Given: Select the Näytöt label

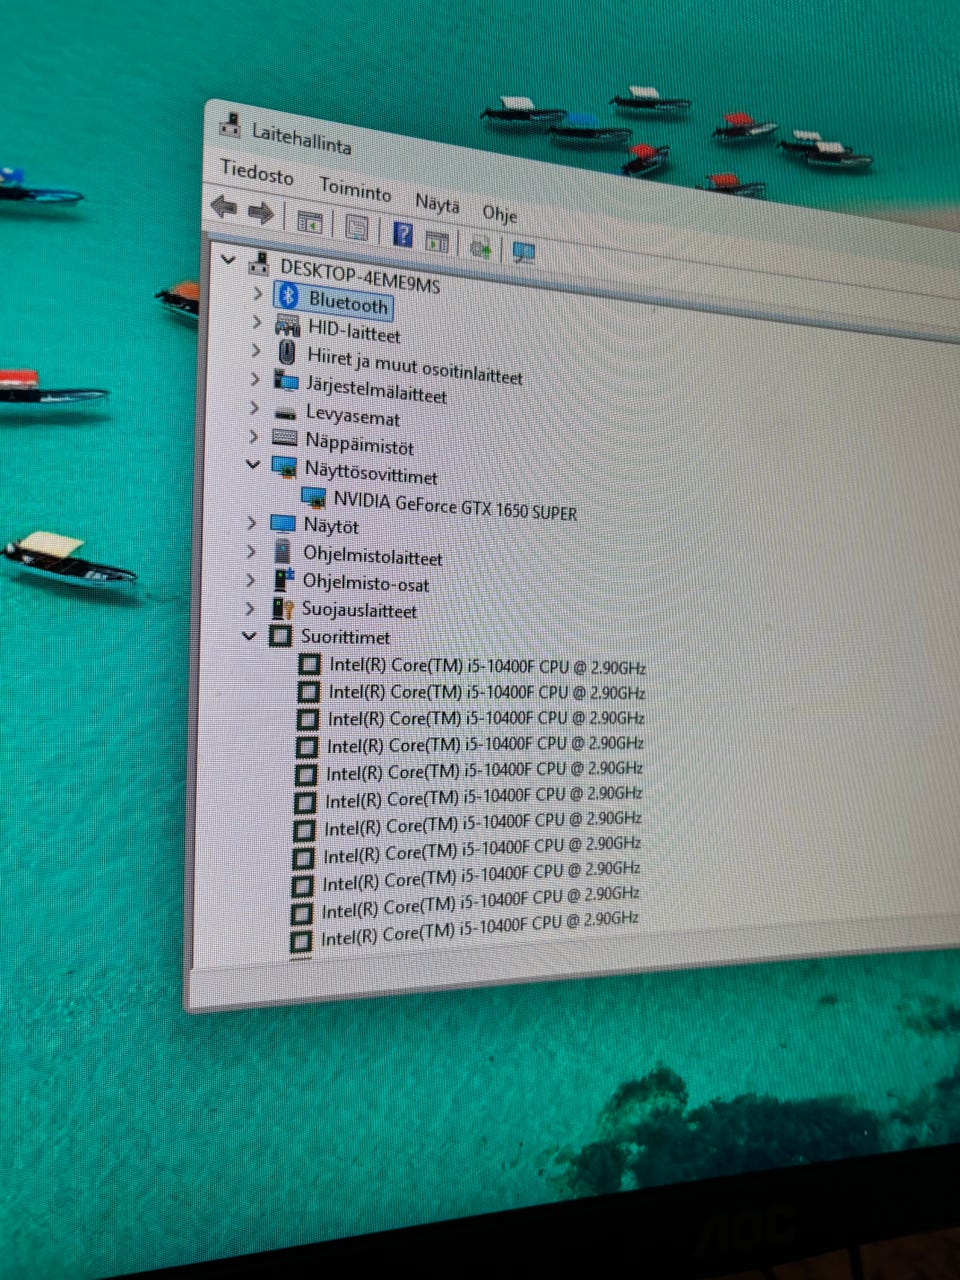Looking at the screenshot, I should (x=331, y=525).
